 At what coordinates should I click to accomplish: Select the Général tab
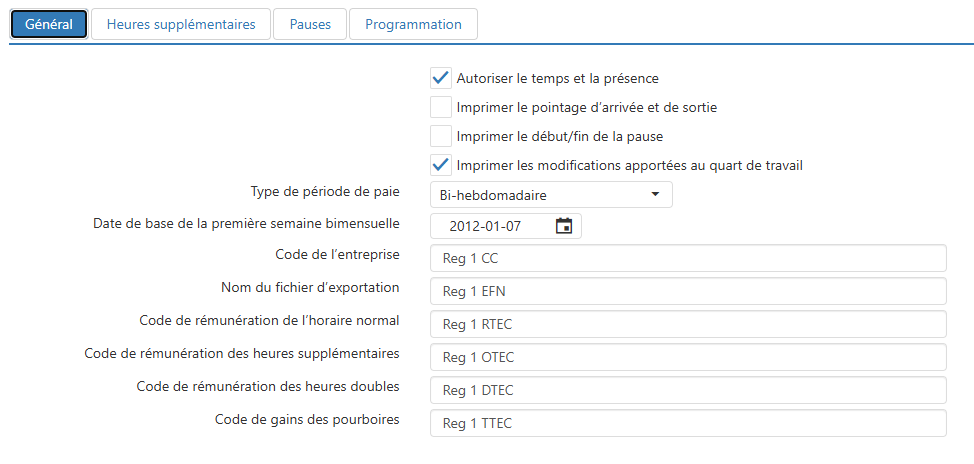(x=49, y=24)
